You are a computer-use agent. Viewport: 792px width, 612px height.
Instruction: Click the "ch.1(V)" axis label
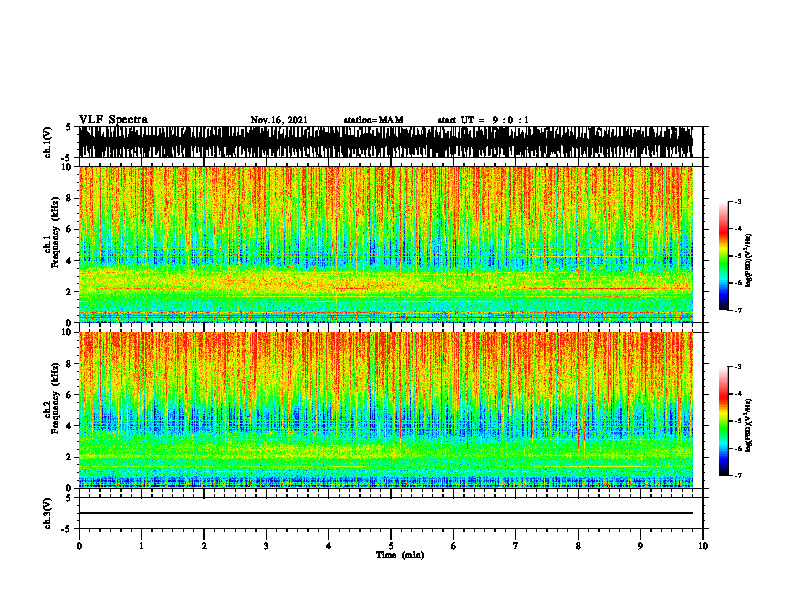coord(48,142)
